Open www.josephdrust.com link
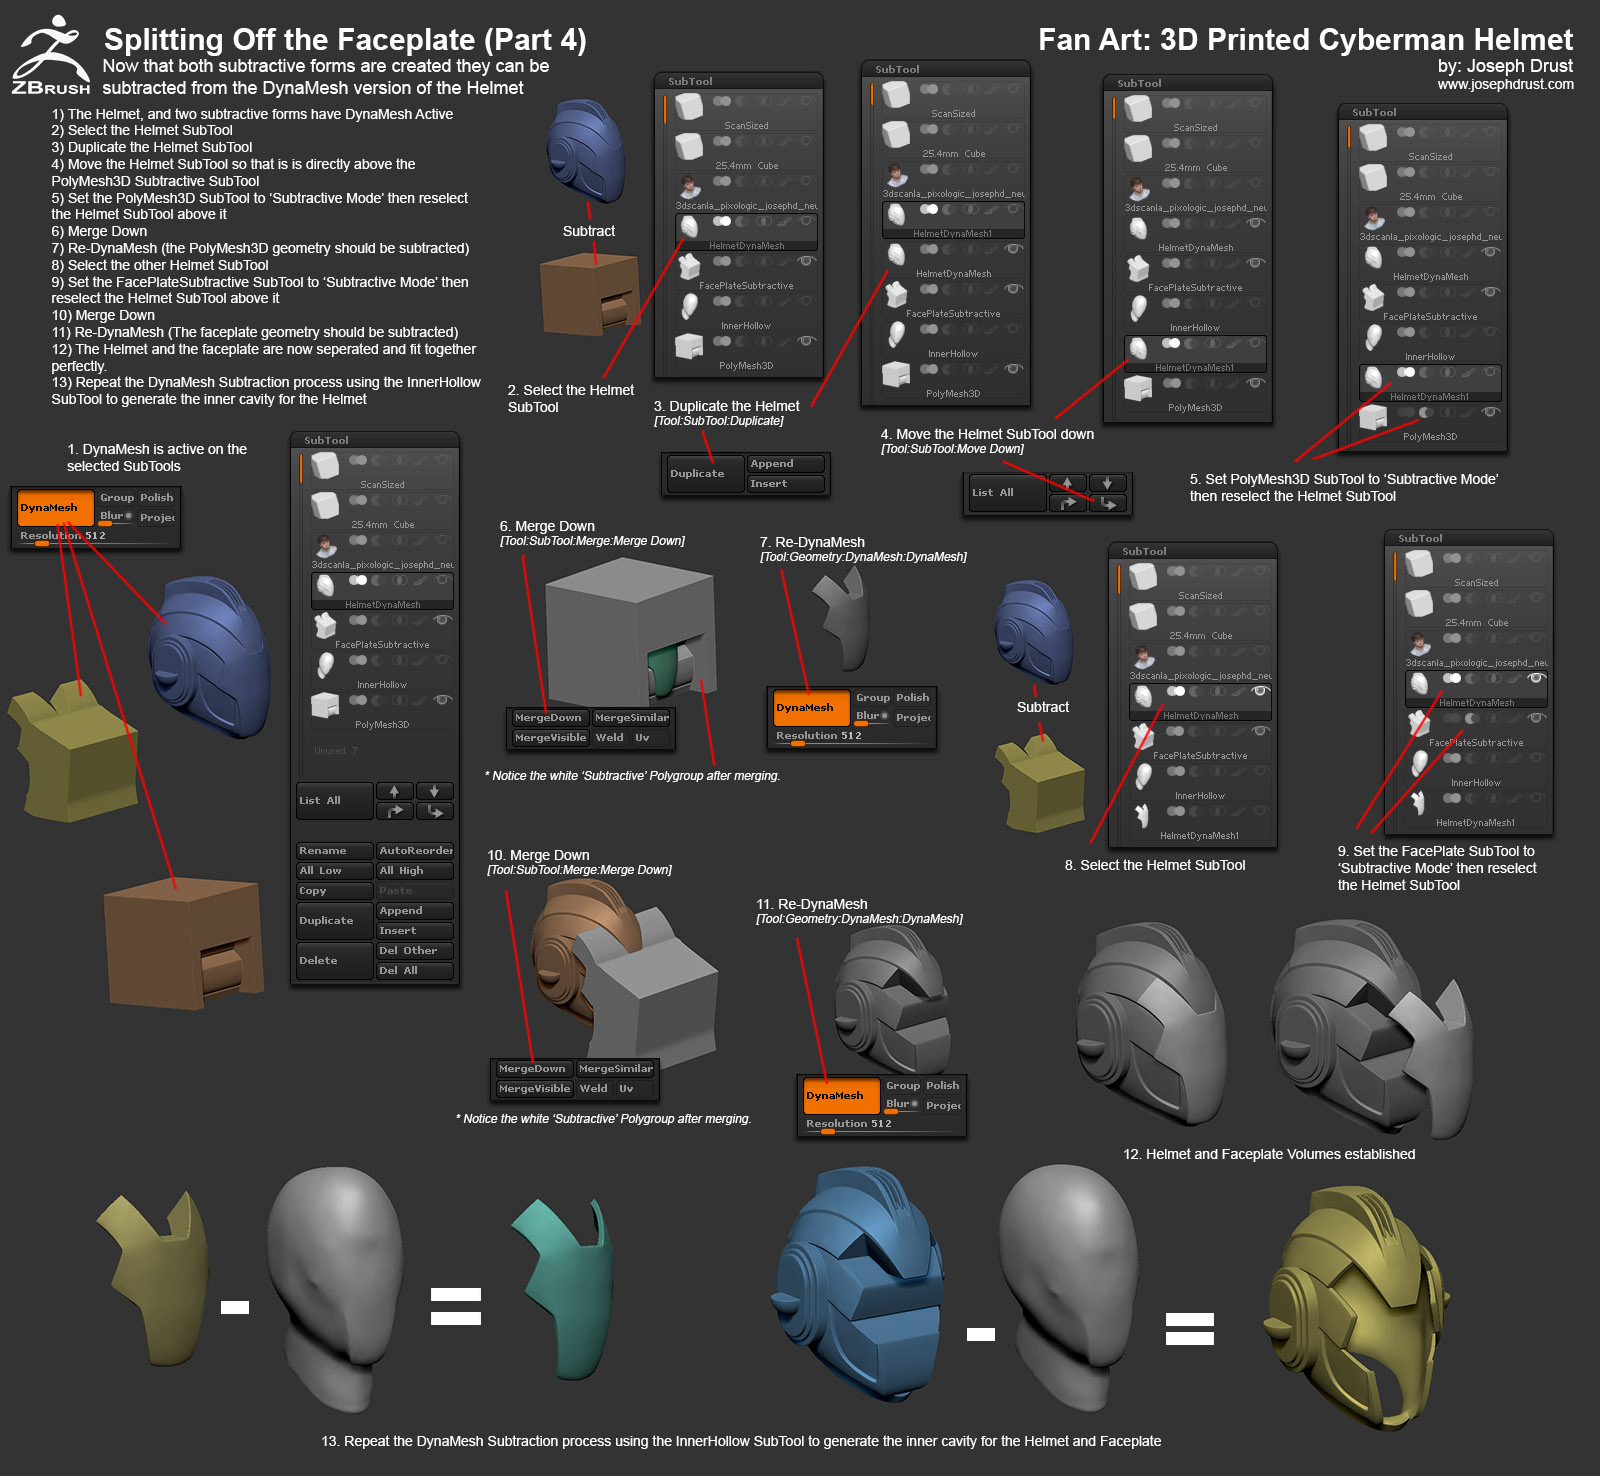1600x1476 pixels. [x=1505, y=85]
